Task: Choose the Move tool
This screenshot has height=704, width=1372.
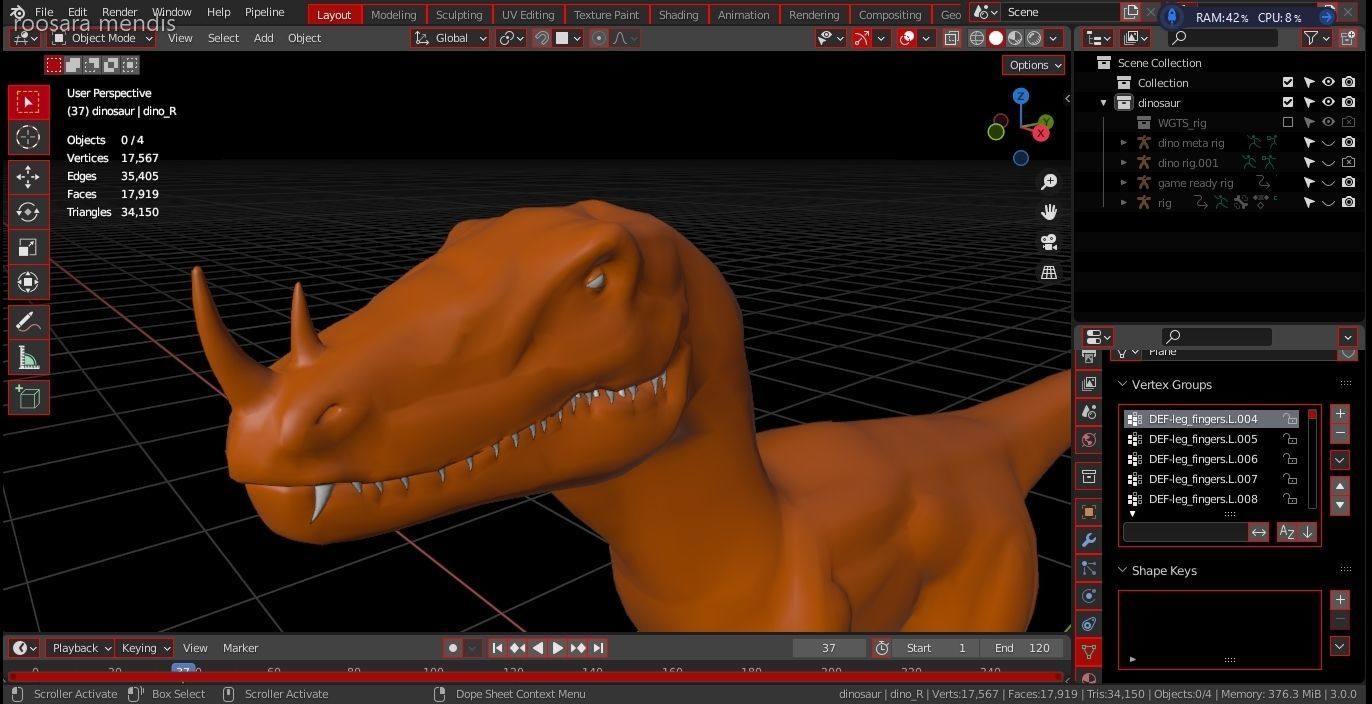Action: click(28, 177)
